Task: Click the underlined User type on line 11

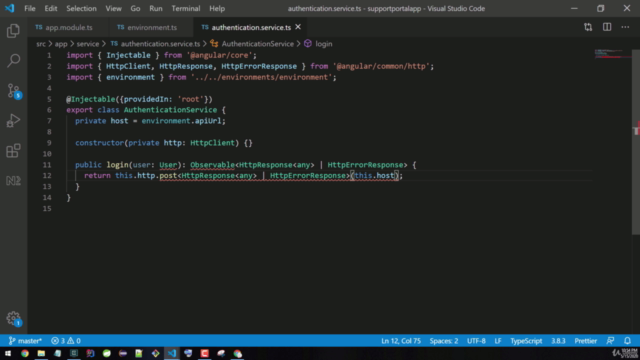Action: [x=168, y=165]
